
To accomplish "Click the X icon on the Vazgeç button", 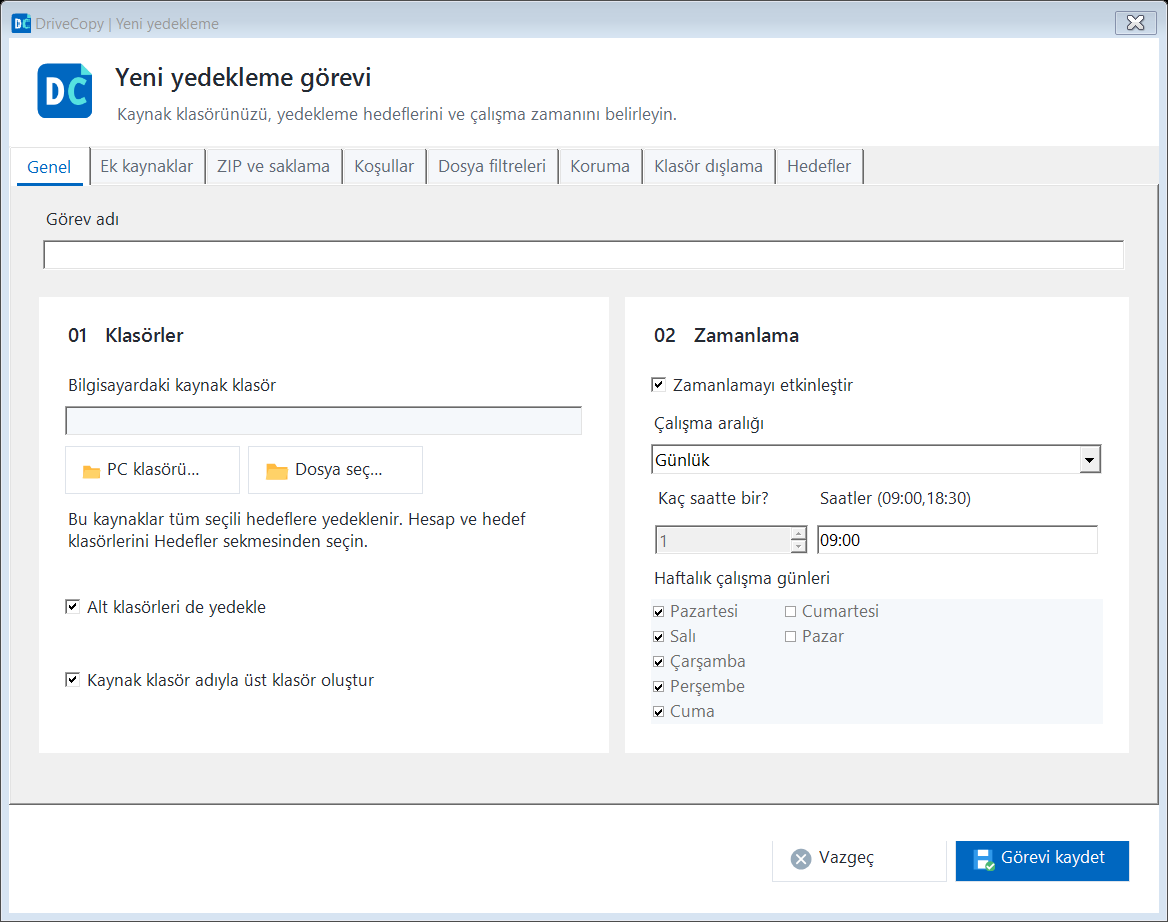I will [x=802, y=859].
